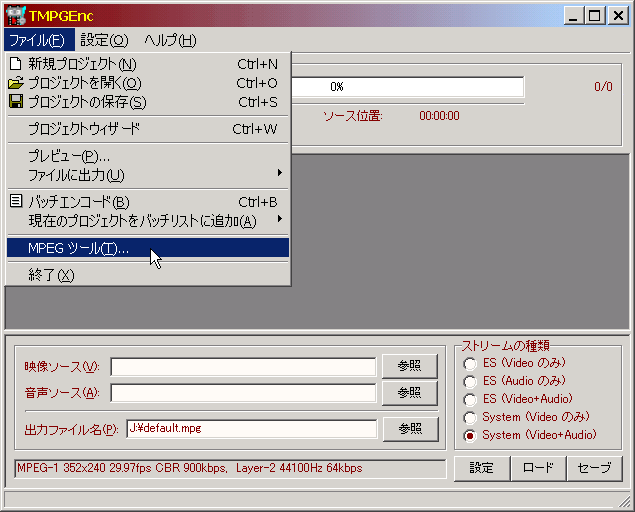
Task: Click the new project page icon
Action: pos(15,64)
